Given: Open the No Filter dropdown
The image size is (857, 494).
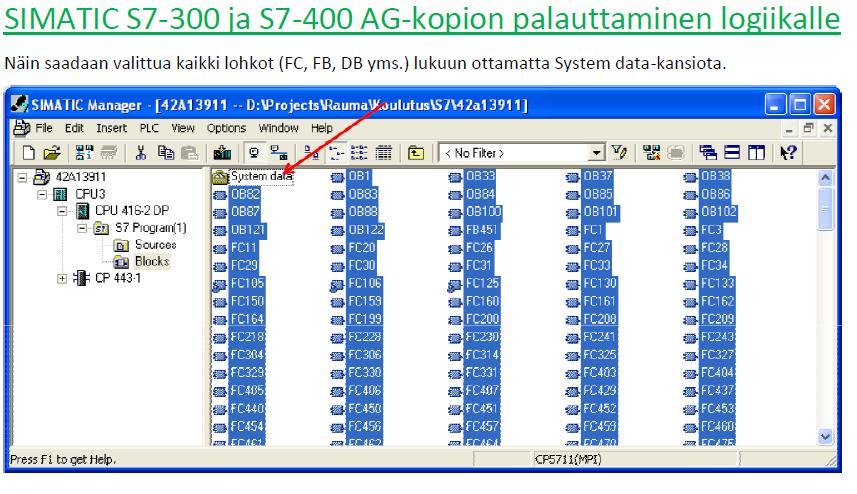Looking at the screenshot, I should [x=596, y=153].
